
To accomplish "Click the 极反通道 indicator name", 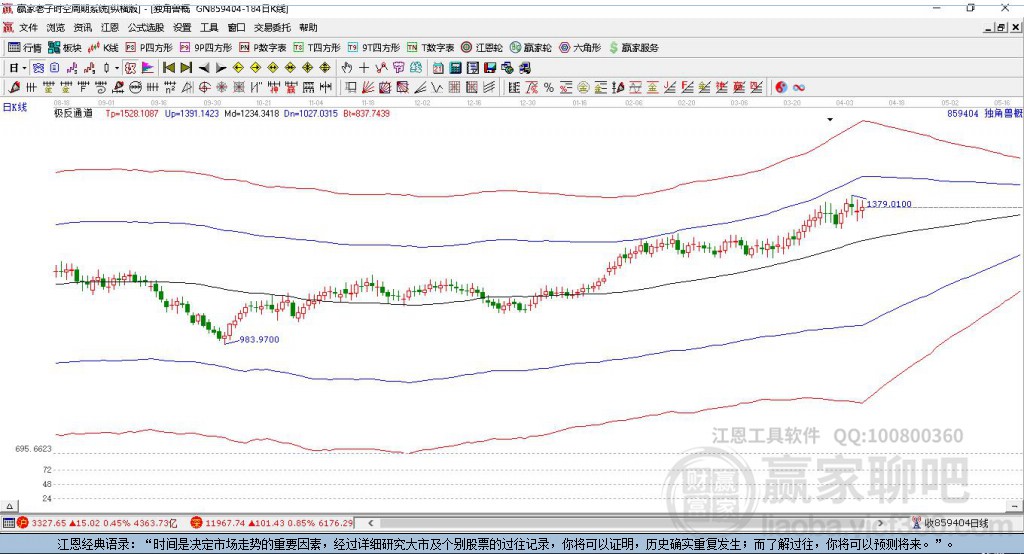I will [x=73, y=113].
